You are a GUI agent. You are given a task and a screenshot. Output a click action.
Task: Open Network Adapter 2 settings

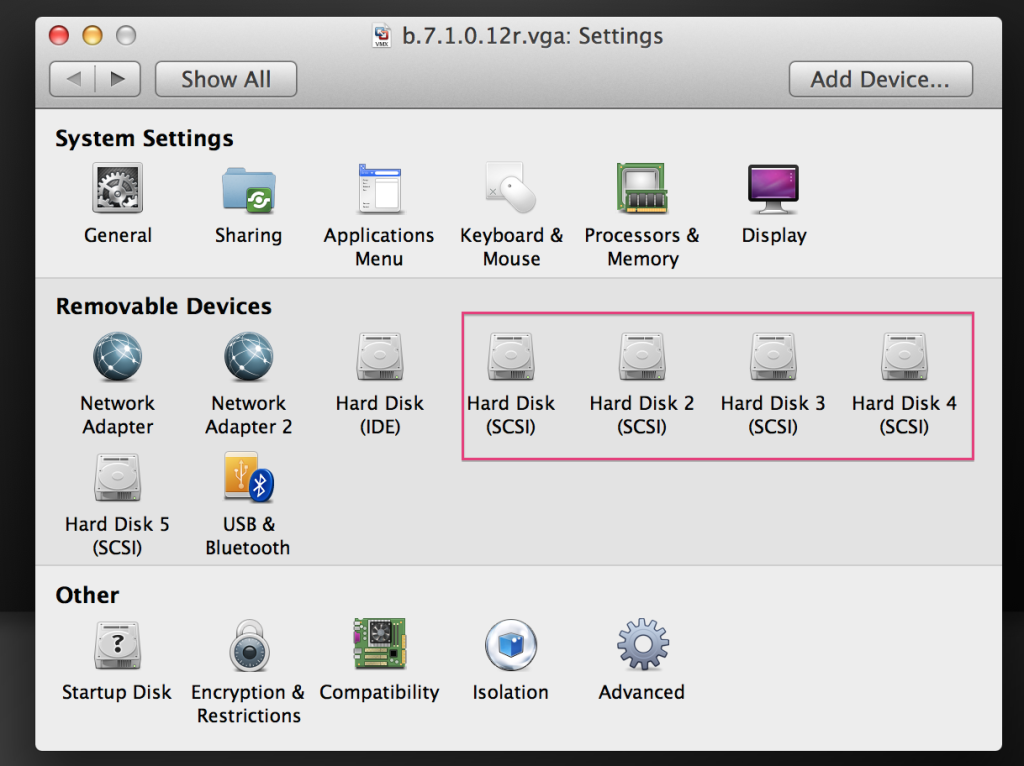point(248,358)
